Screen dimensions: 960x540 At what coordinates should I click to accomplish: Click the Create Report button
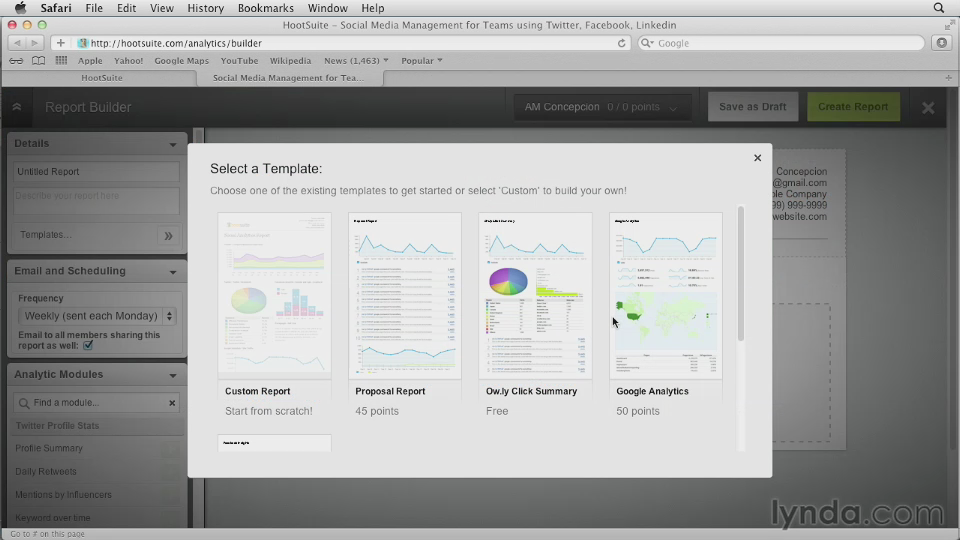click(853, 107)
